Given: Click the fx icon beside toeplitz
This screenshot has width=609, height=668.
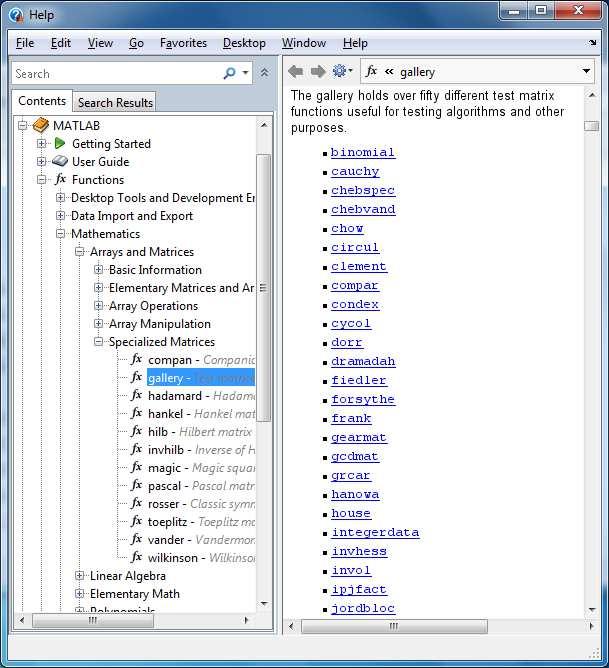Looking at the screenshot, I should click(136, 521).
